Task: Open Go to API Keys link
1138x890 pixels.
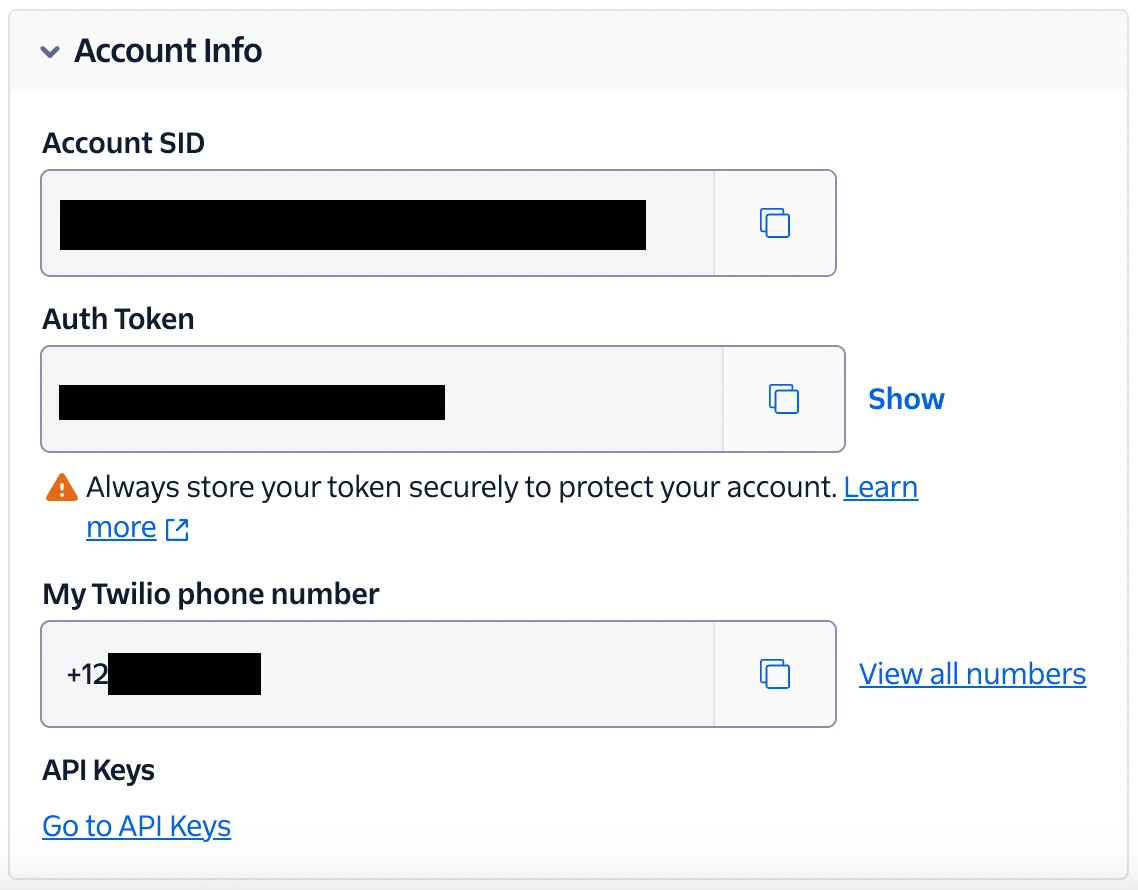Action: 136,826
